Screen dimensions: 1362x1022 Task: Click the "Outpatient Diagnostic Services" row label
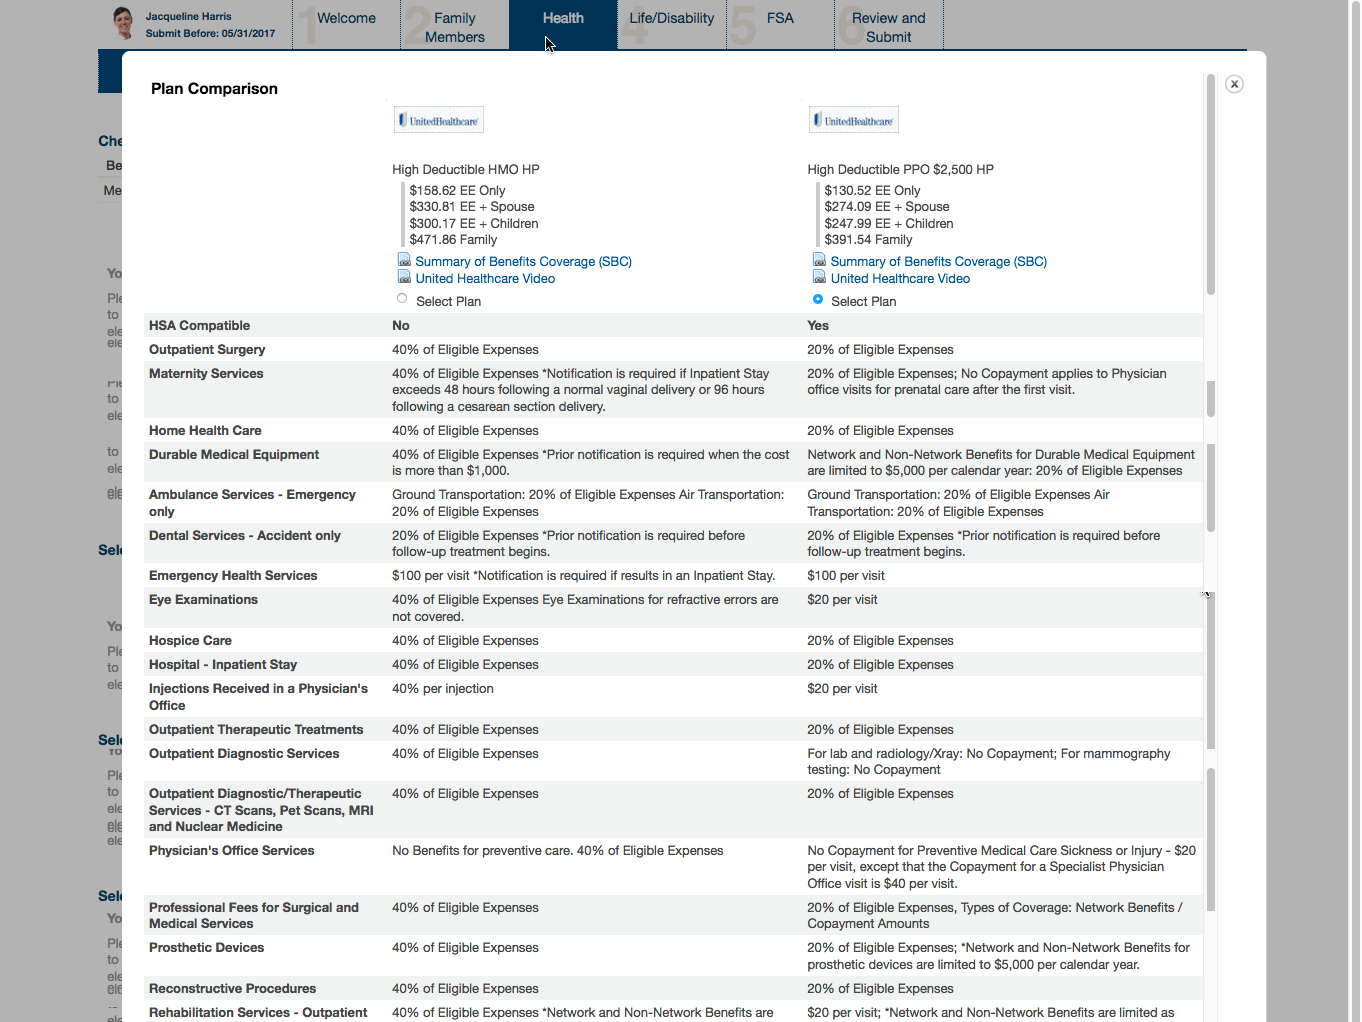coord(244,753)
